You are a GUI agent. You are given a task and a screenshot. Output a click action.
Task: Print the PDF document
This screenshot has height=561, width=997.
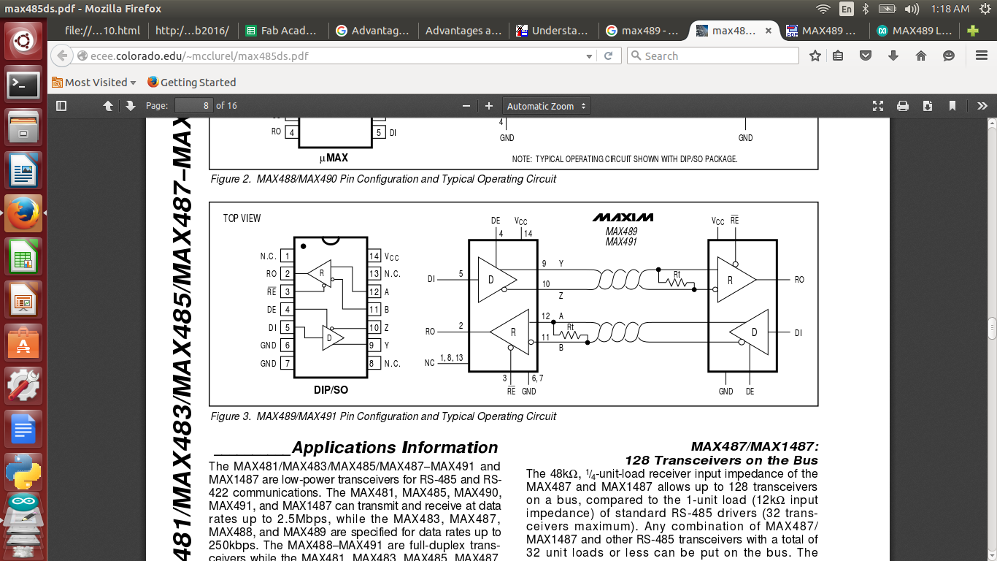pos(903,106)
